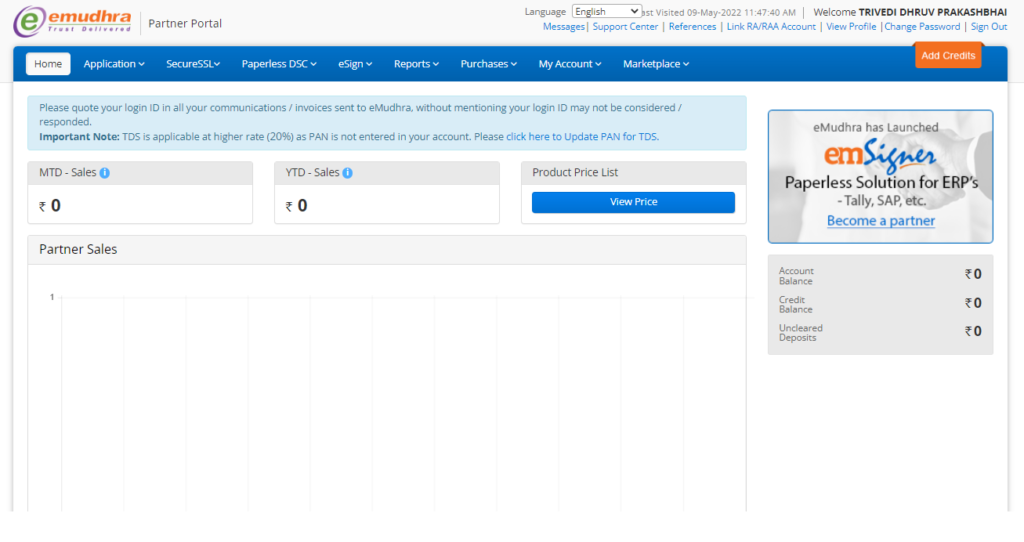This screenshot has height=542, width=1024.
Task: Expand the My Account menu
Action: click(569, 64)
